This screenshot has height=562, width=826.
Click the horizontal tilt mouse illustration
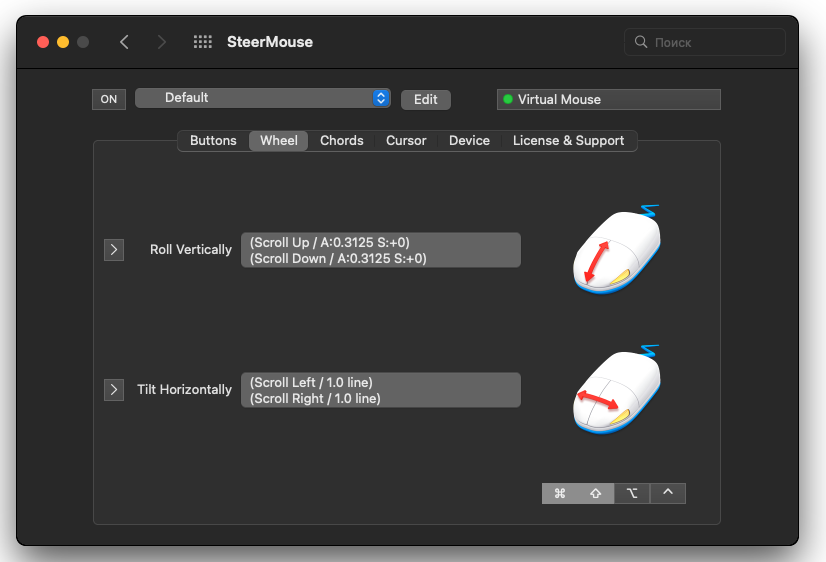(x=616, y=390)
